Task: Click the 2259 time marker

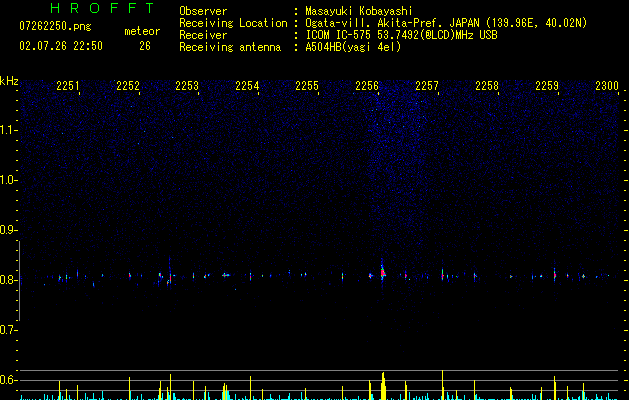Action: (547, 86)
